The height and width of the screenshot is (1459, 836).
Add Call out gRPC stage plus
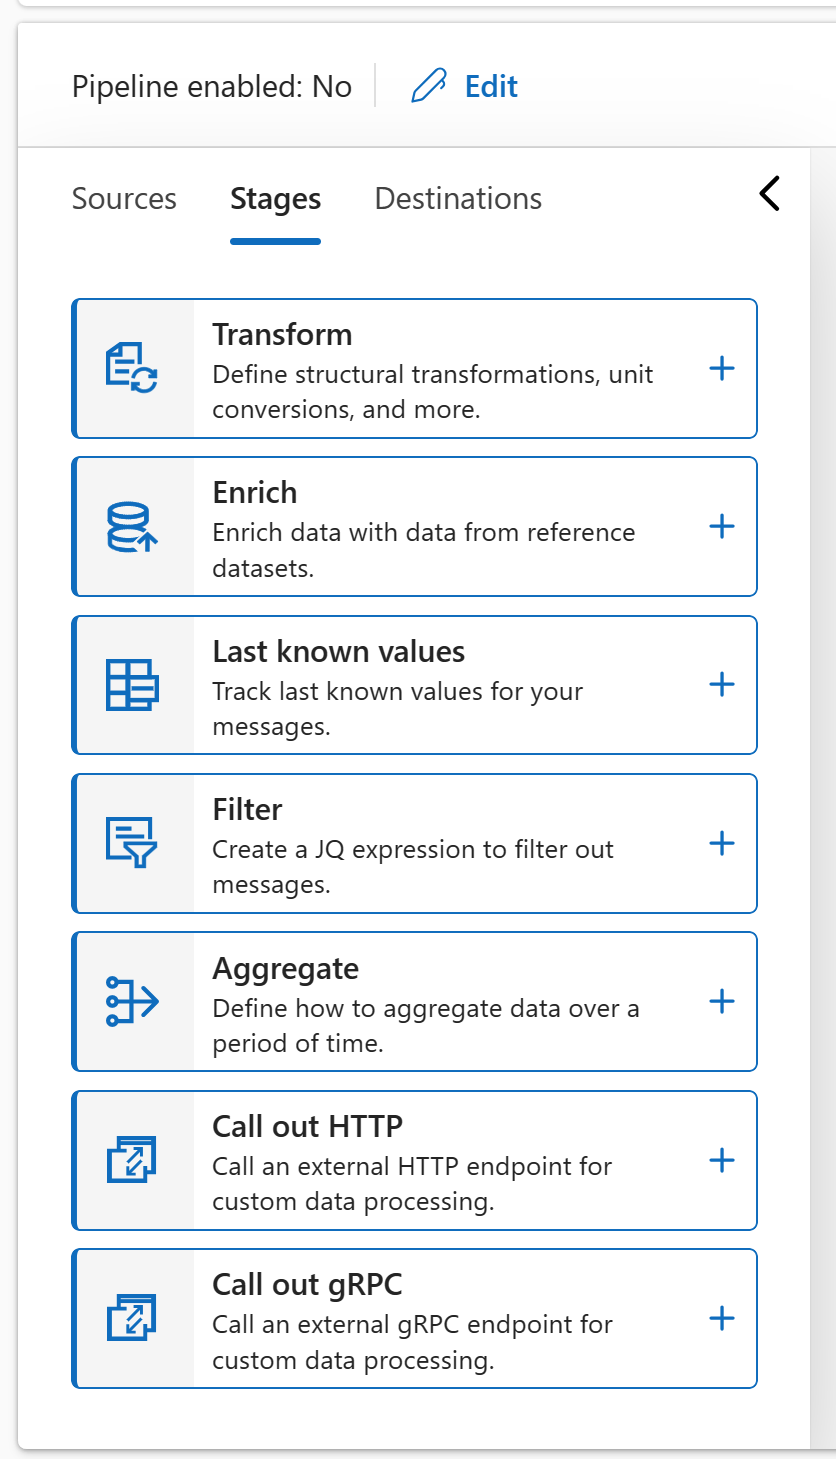722,1318
